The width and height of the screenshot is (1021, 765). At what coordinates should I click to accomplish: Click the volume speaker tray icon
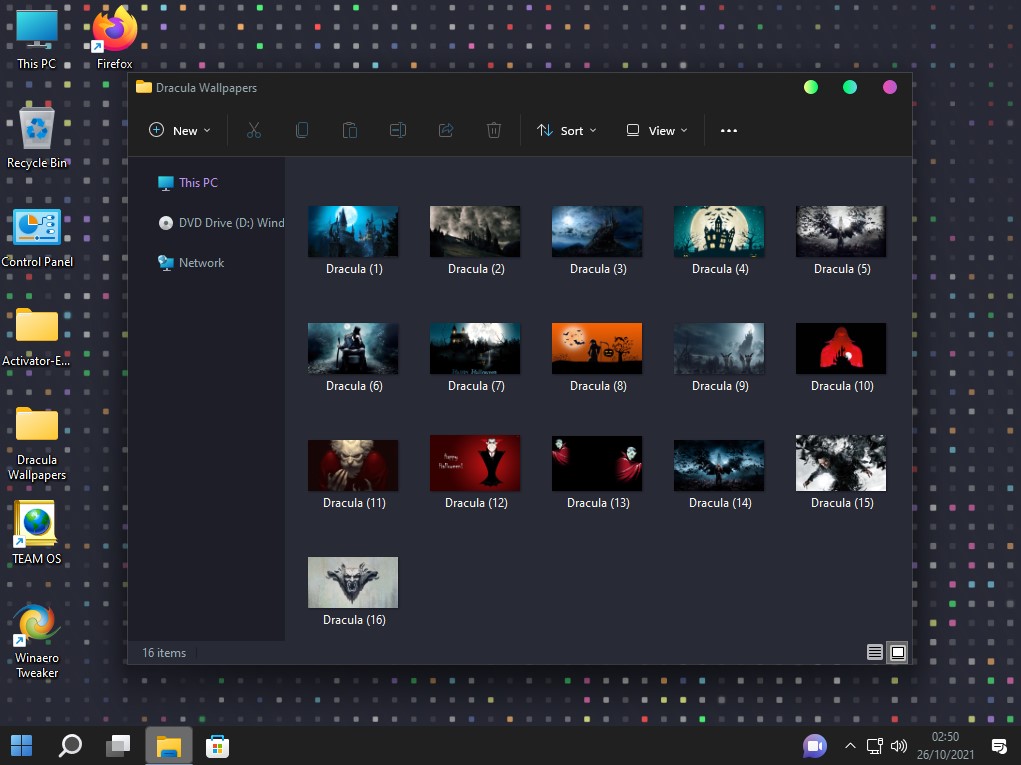click(x=899, y=746)
